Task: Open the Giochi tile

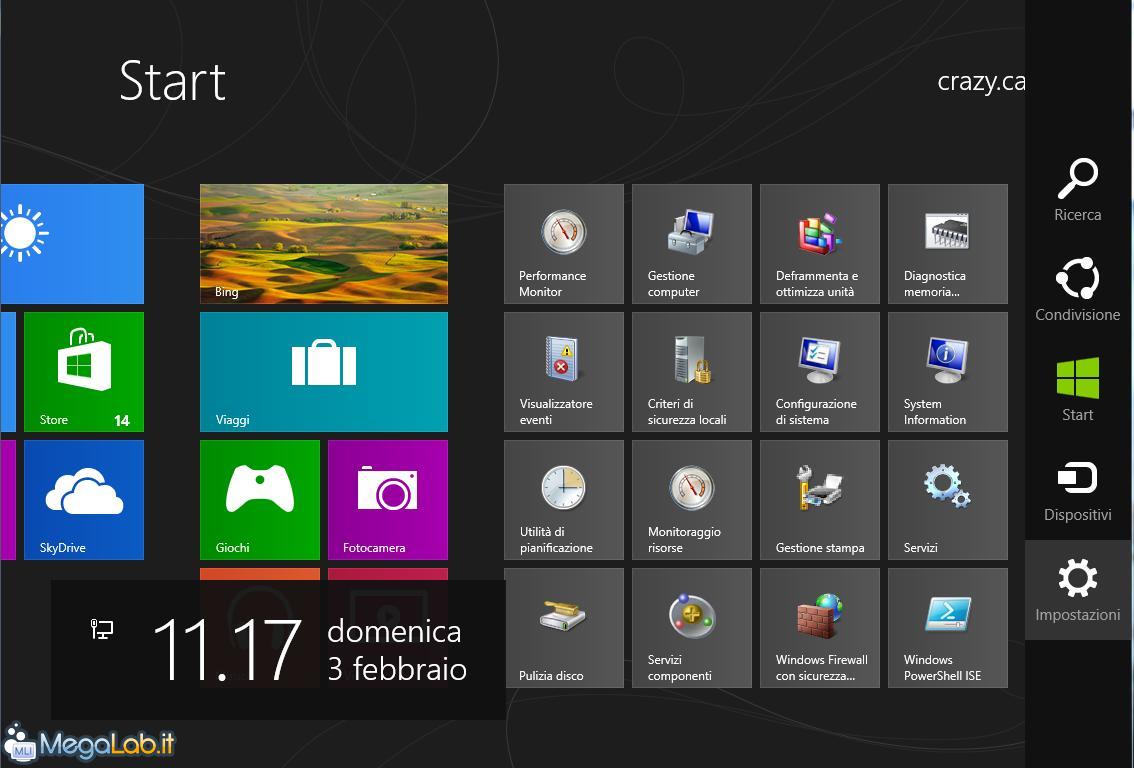Action: pyautogui.click(x=260, y=500)
